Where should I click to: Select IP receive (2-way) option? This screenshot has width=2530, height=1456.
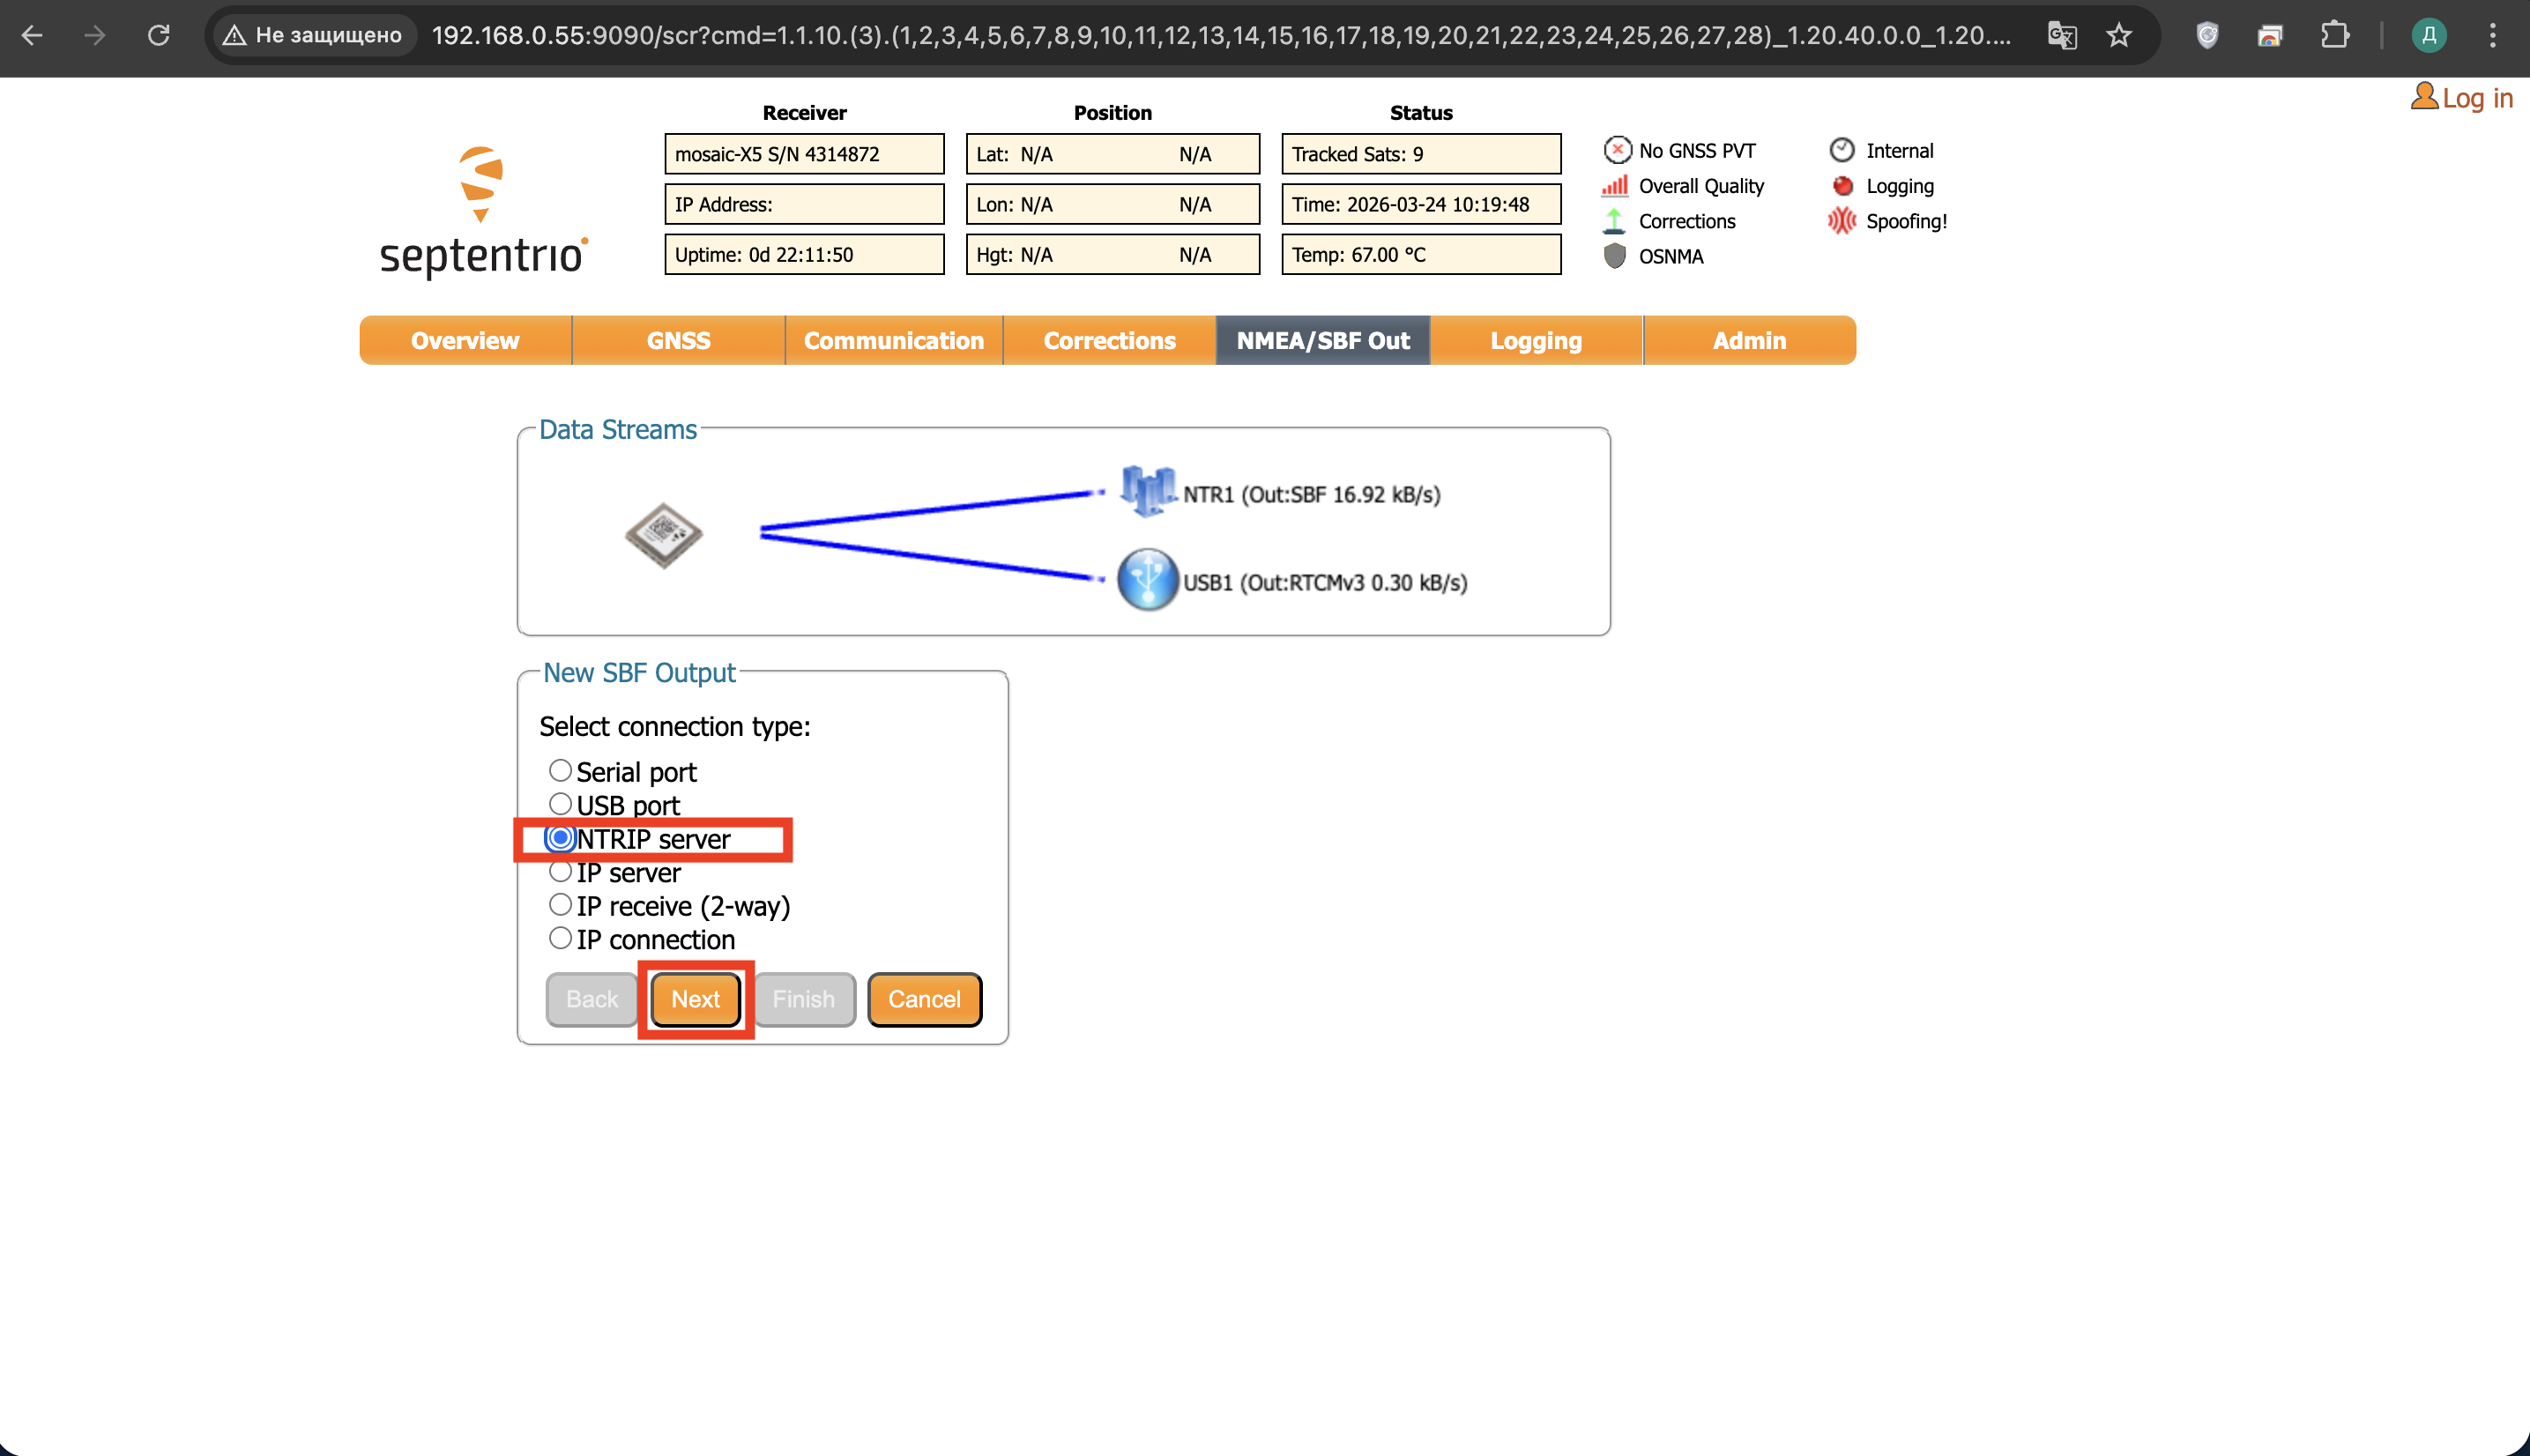pos(560,905)
